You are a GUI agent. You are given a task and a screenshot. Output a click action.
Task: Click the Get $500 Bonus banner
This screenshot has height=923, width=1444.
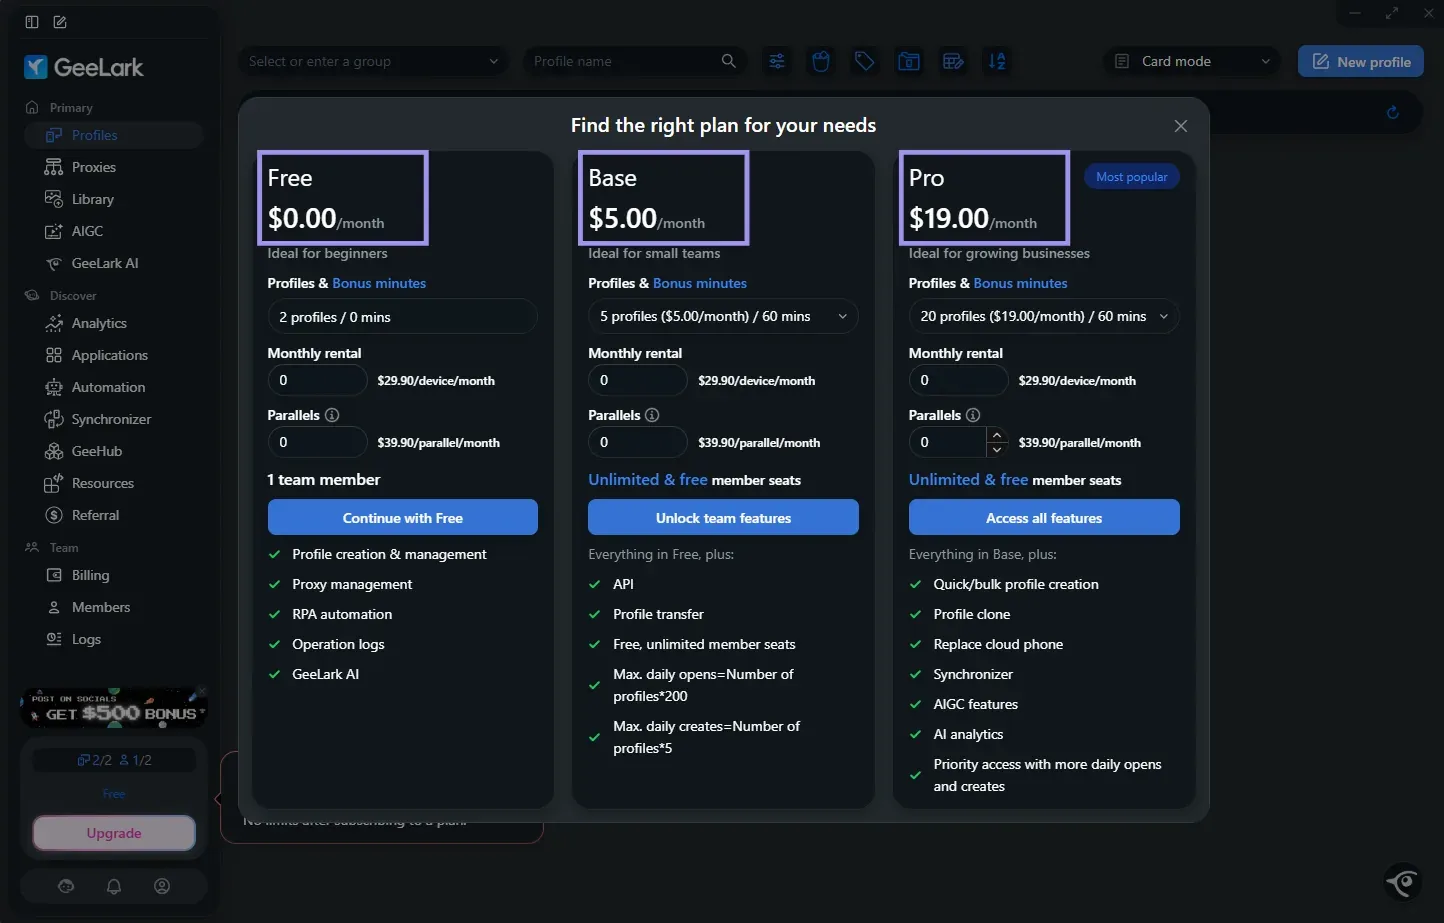[114, 708]
